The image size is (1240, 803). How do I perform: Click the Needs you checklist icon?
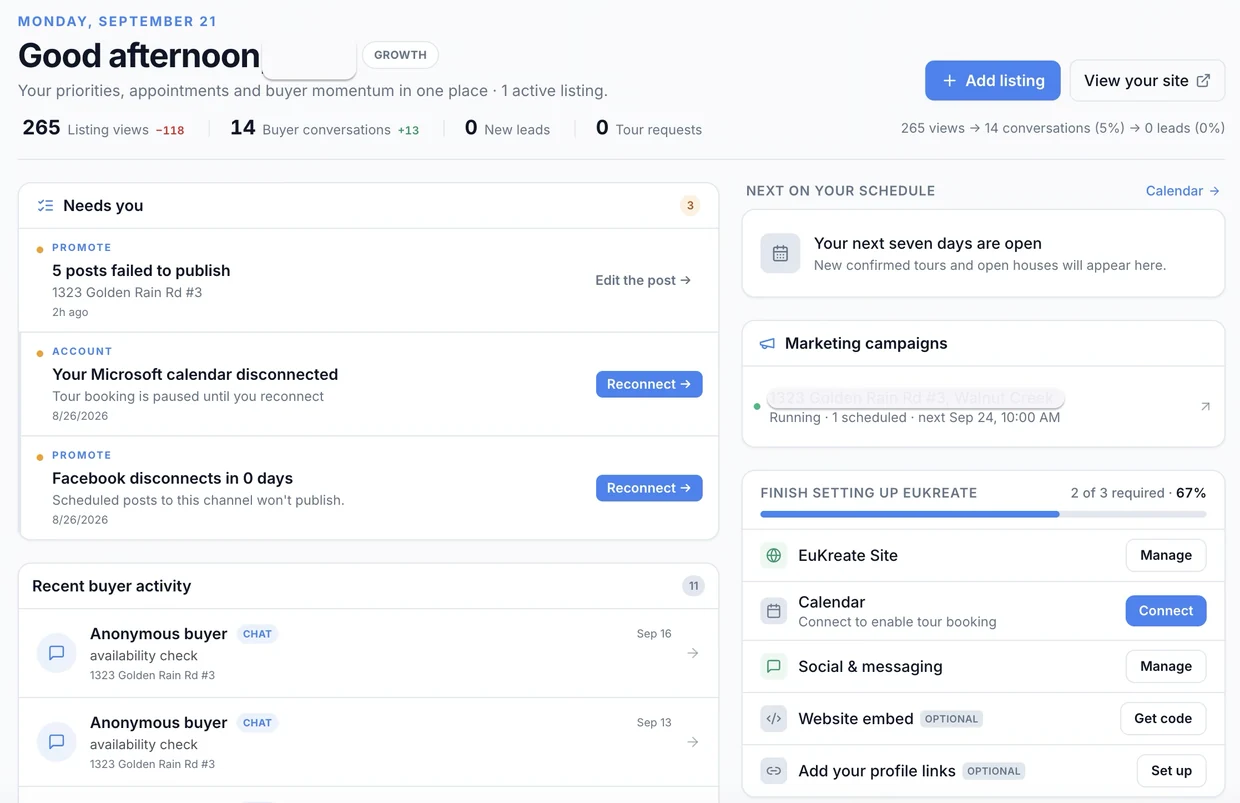tap(45, 205)
